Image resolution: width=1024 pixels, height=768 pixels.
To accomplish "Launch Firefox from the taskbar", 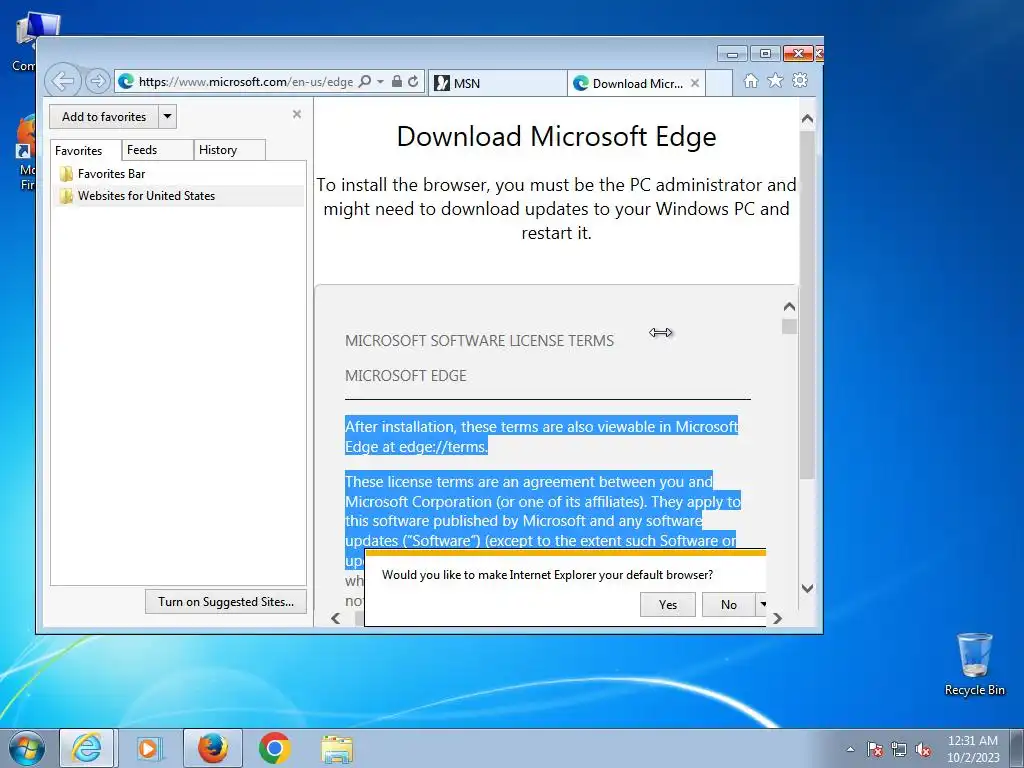I will click(212, 748).
